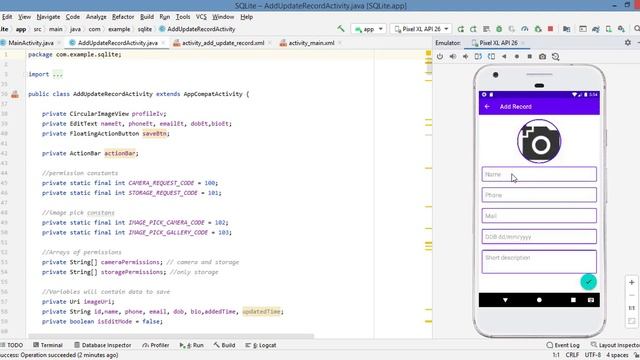Click the emulator Volume Up icon

453,56
